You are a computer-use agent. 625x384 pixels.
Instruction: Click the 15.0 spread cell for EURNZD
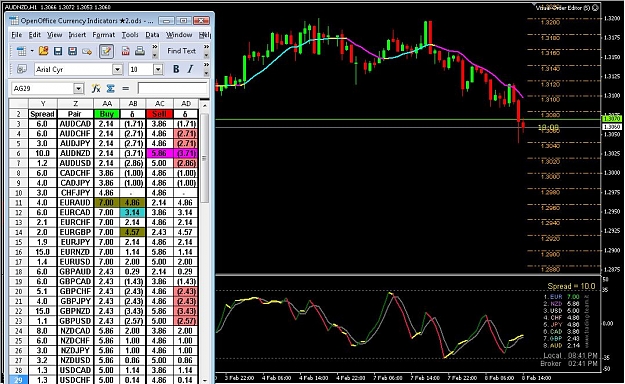pos(42,252)
